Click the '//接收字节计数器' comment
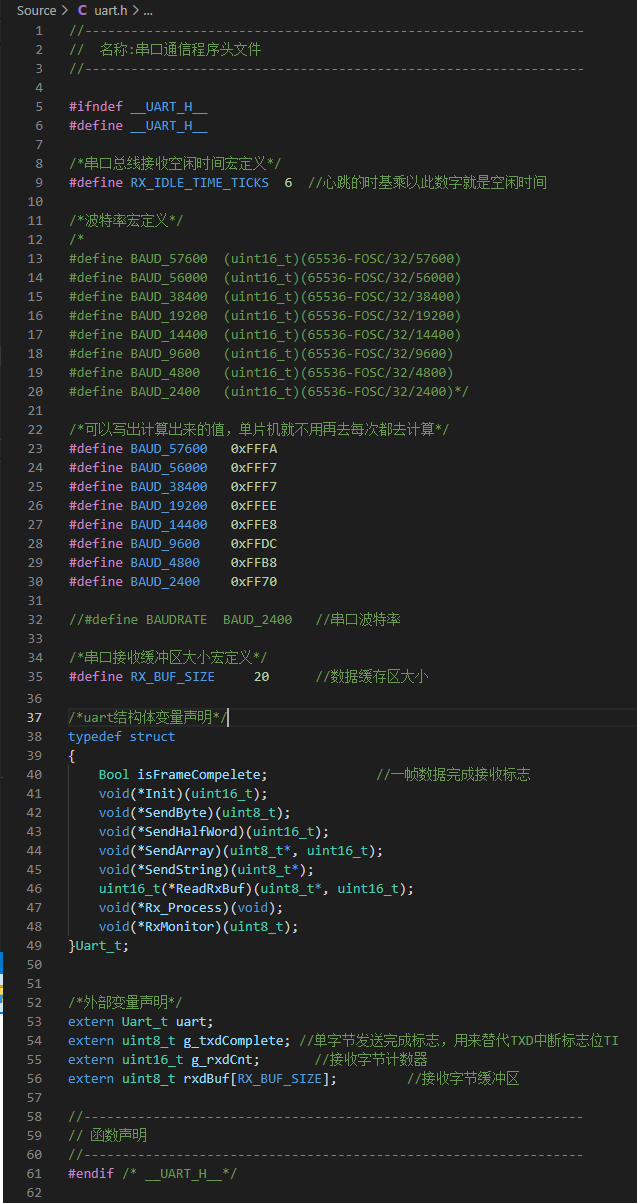Screen dimensions: 637x1203 (371, 1059)
